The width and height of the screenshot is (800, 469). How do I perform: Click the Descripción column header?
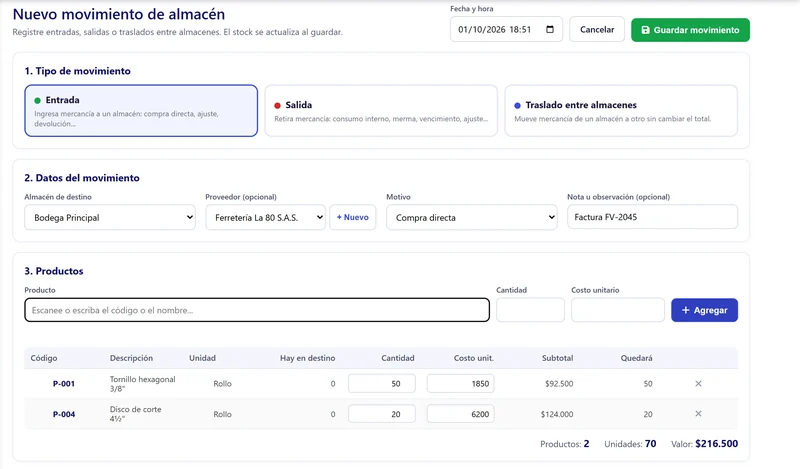tap(131, 358)
